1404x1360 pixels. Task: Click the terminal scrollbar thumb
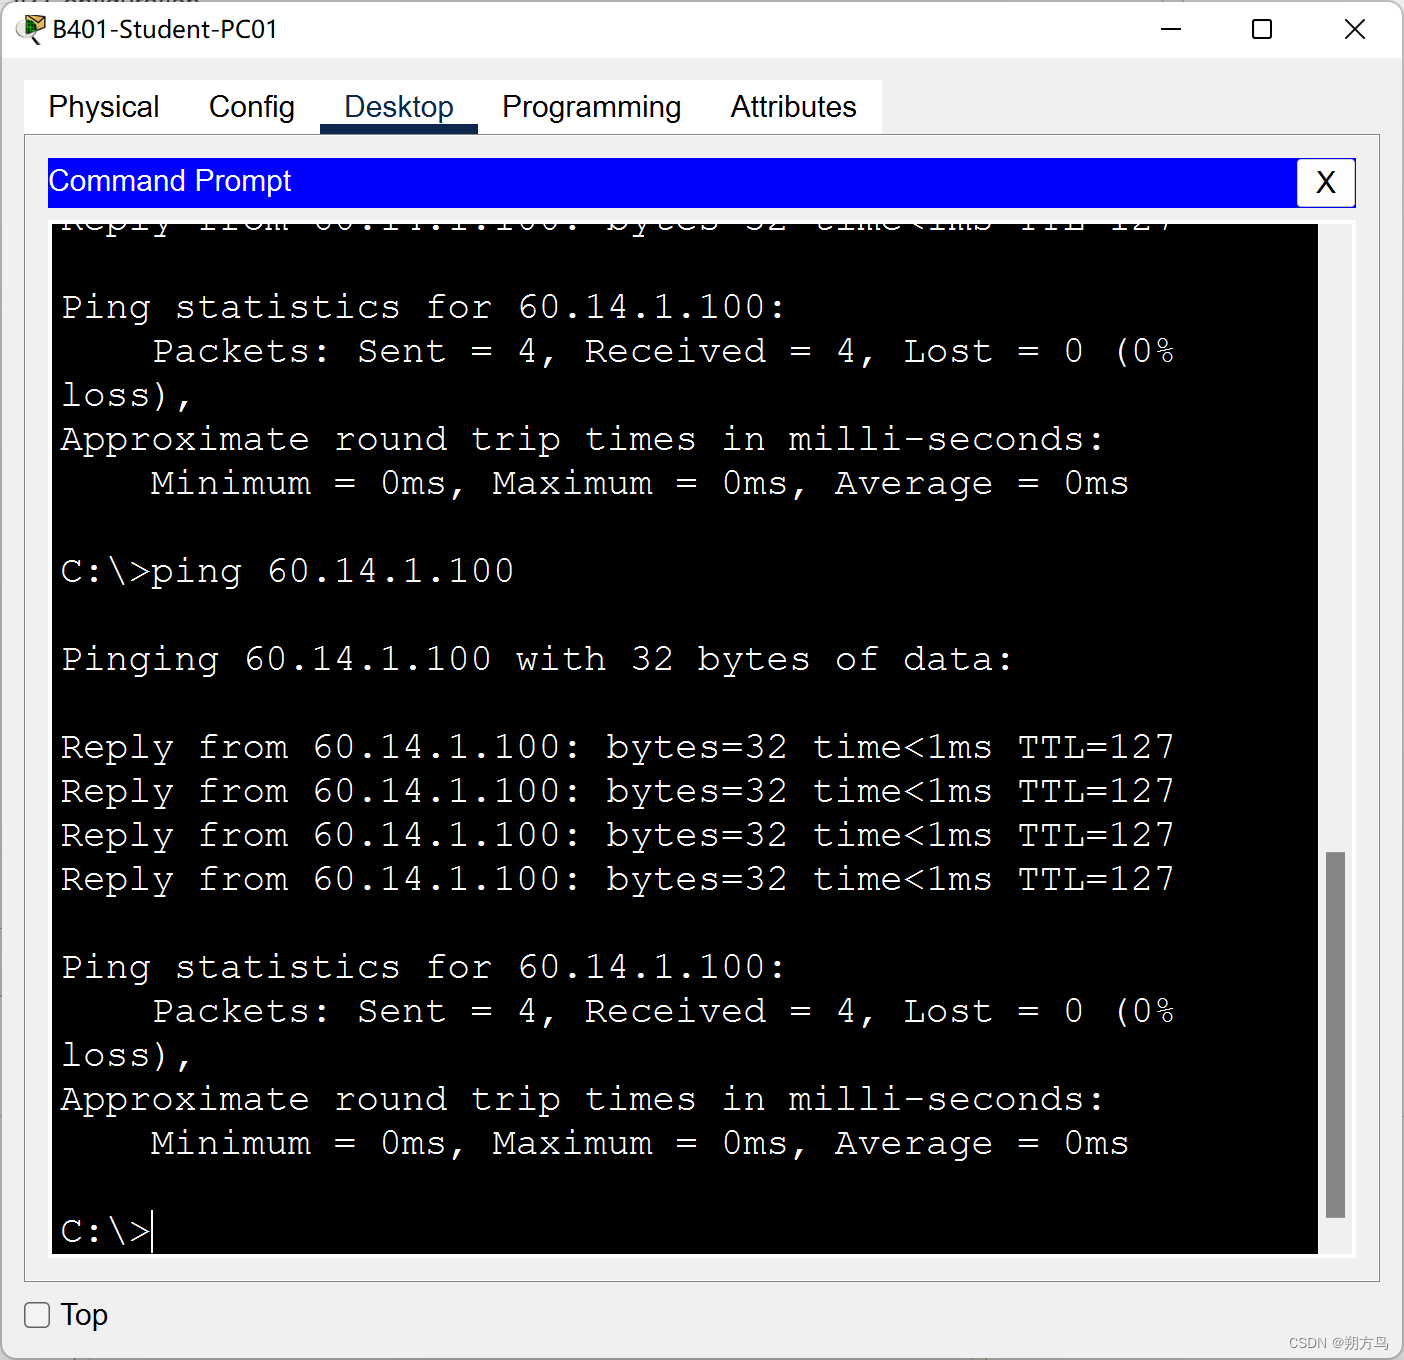pos(1335,1035)
